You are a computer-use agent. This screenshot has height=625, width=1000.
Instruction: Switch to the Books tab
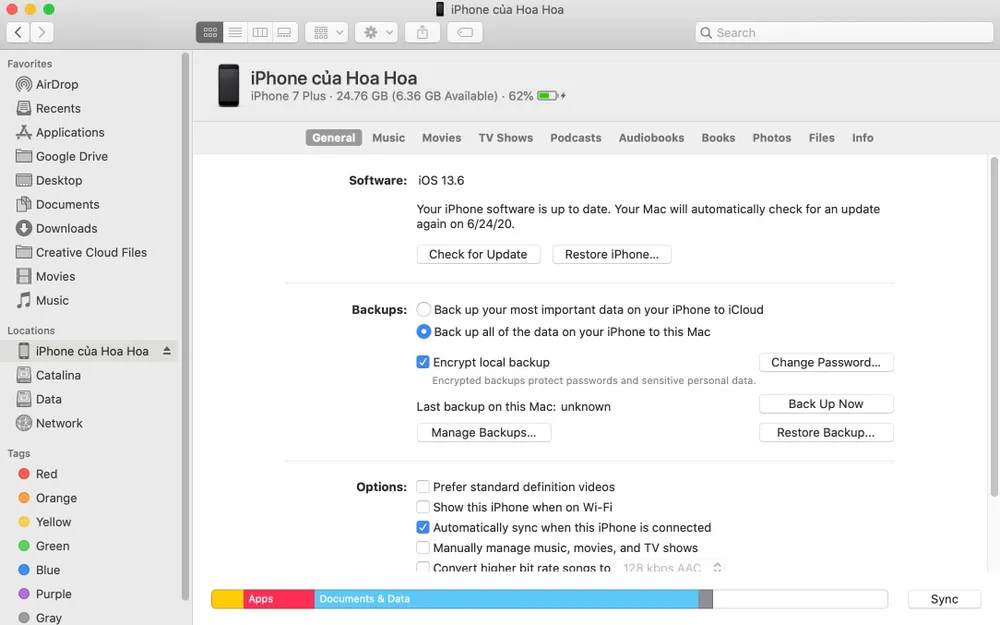[x=718, y=138]
